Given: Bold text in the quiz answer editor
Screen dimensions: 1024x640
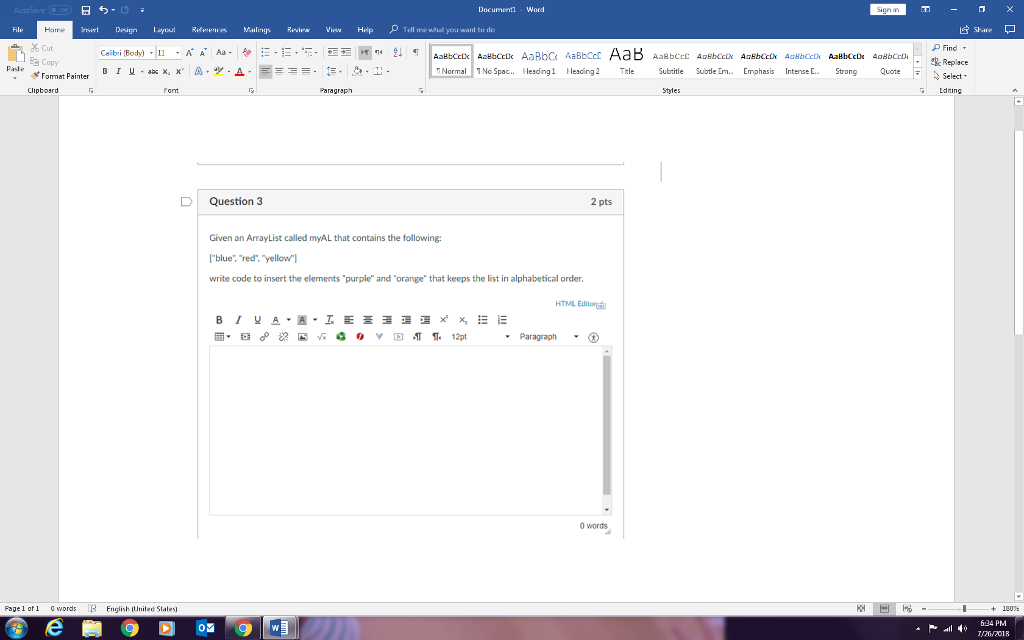Looking at the screenshot, I should pyautogui.click(x=218, y=319).
